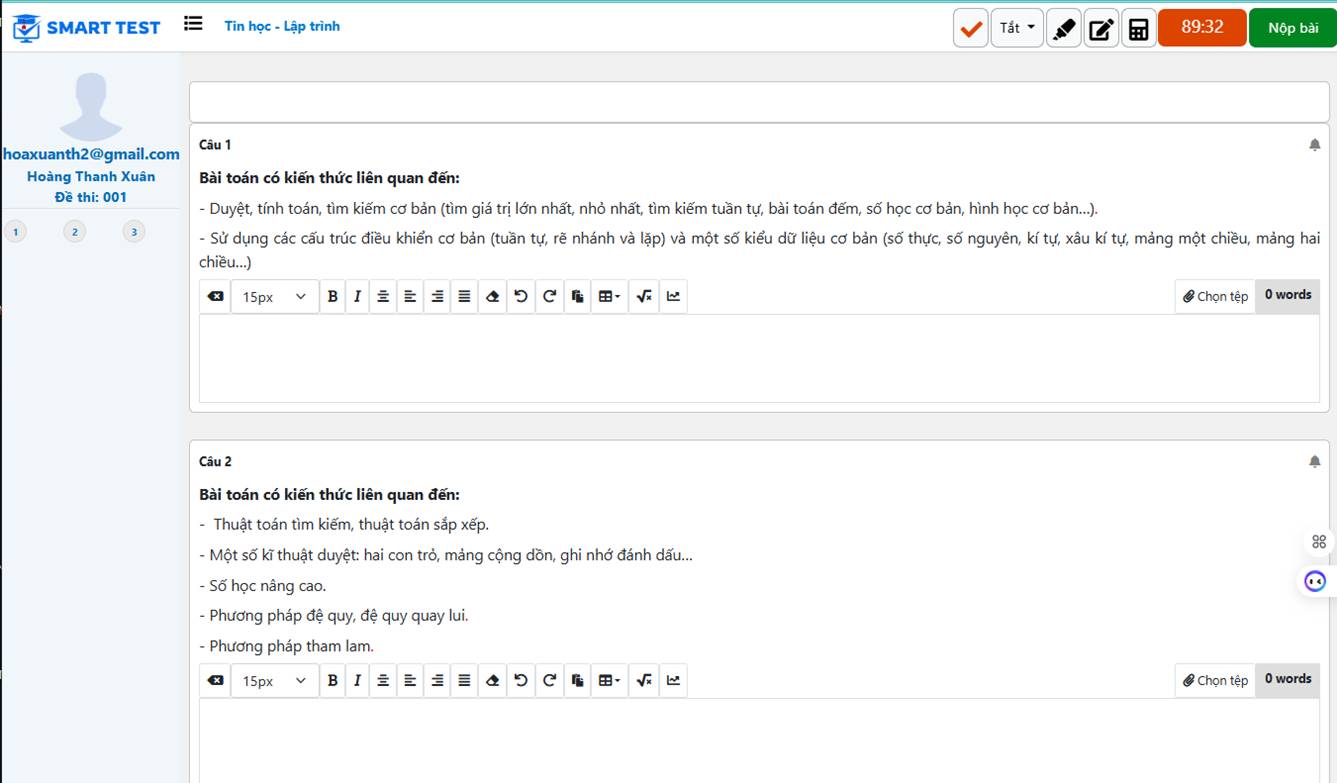
Task: Click the eraser icon in Câu 1 toolbar
Action: 492,296
